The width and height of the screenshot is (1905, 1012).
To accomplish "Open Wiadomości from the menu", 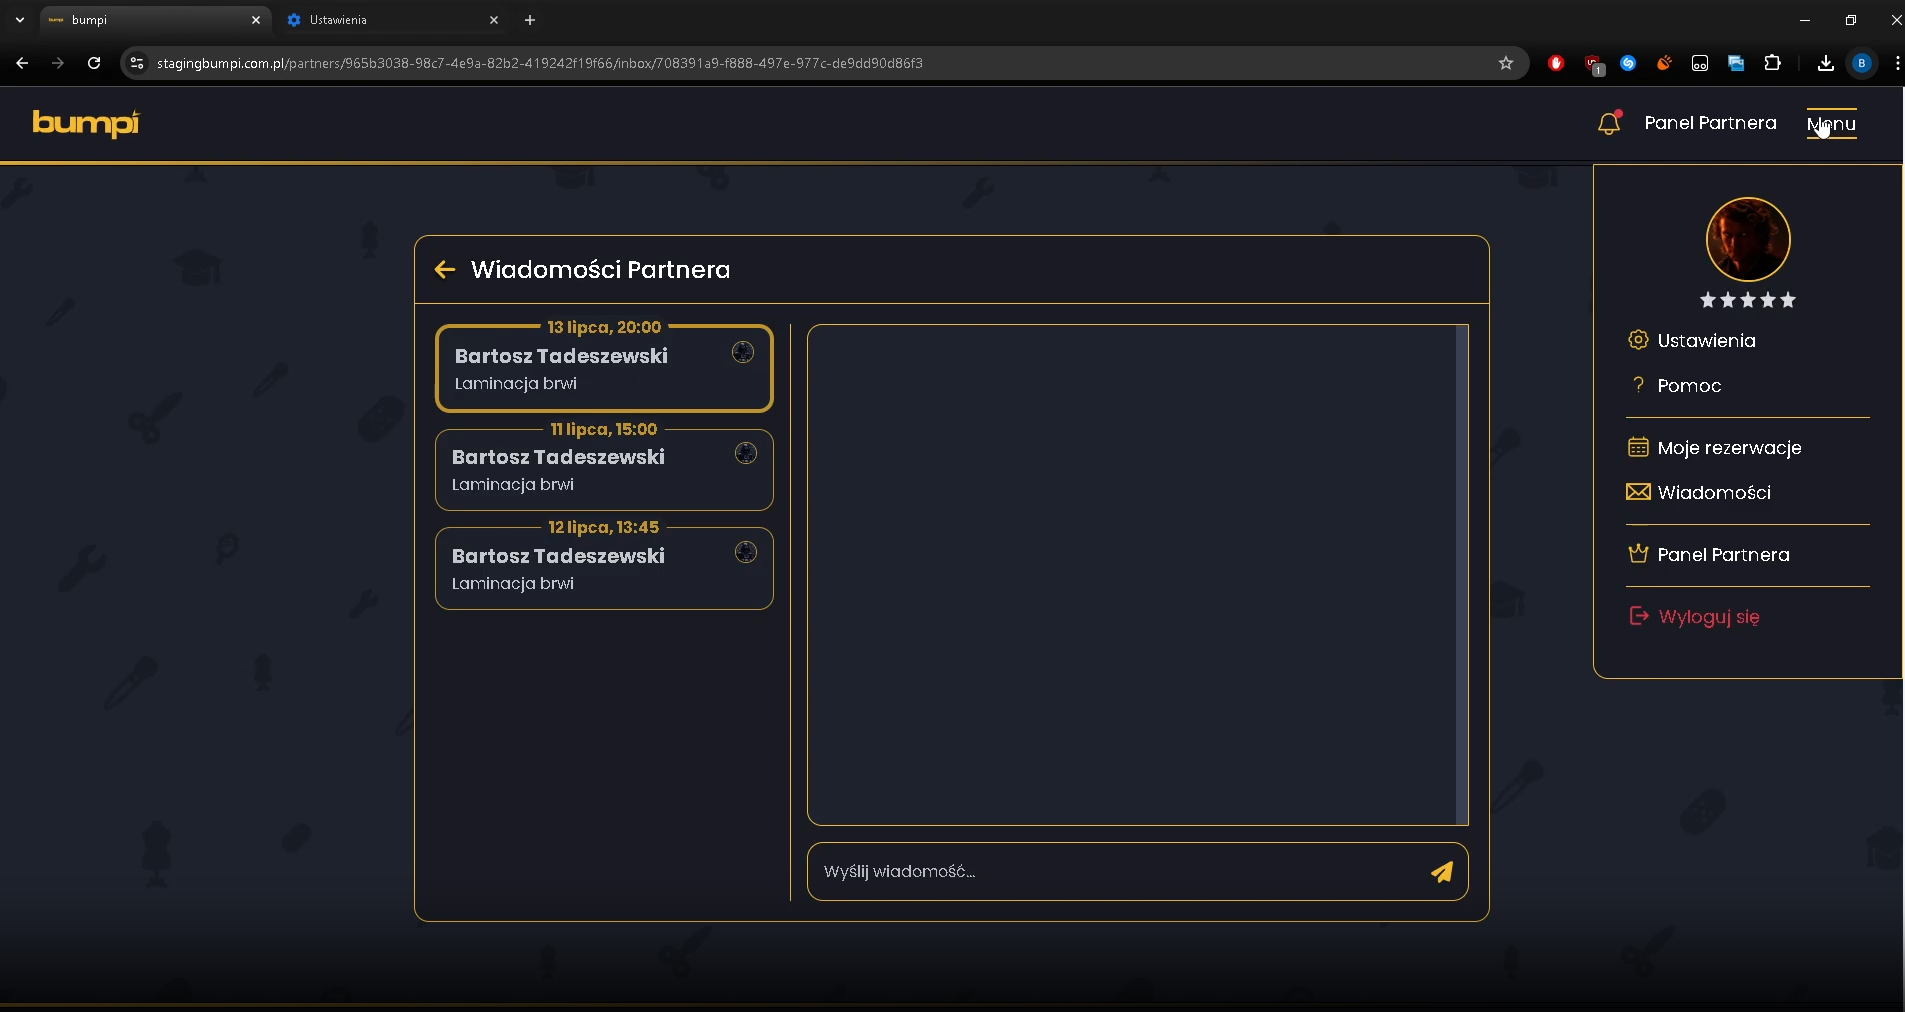I will 1714,493.
